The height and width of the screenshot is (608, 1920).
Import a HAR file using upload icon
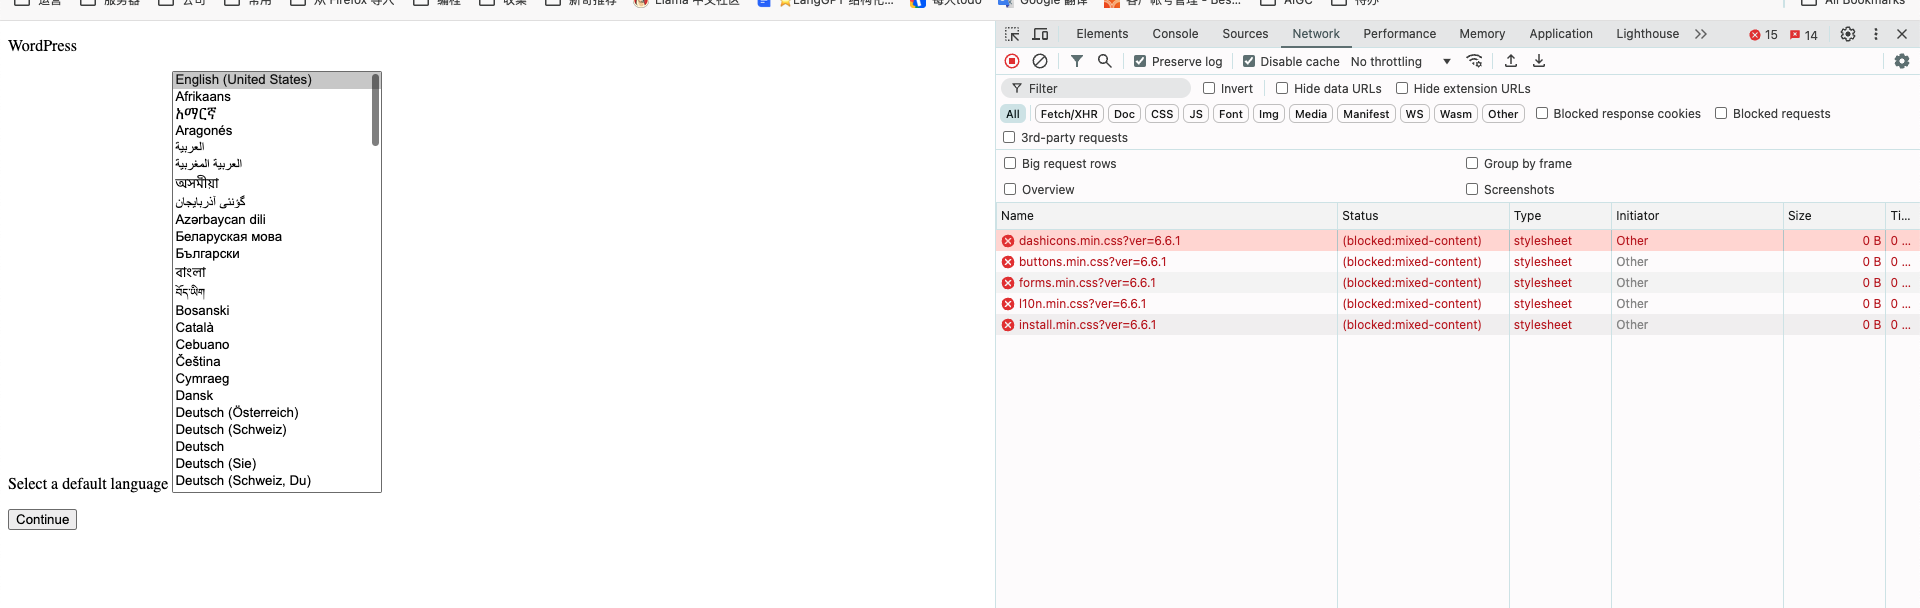point(1511,61)
